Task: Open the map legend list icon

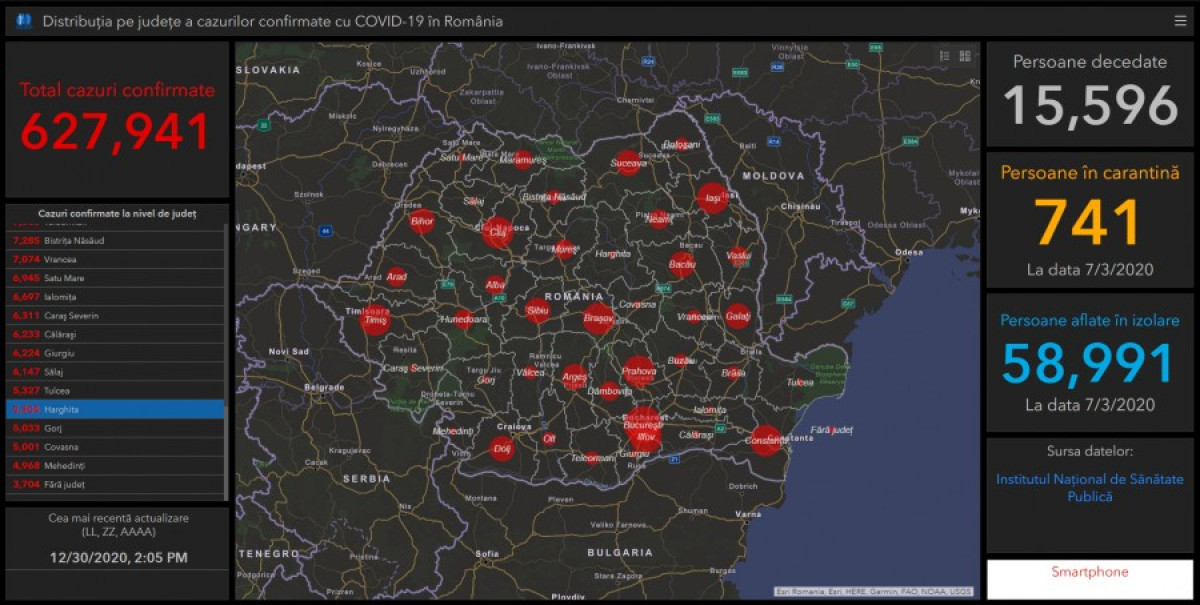Action: pyautogui.click(x=944, y=56)
